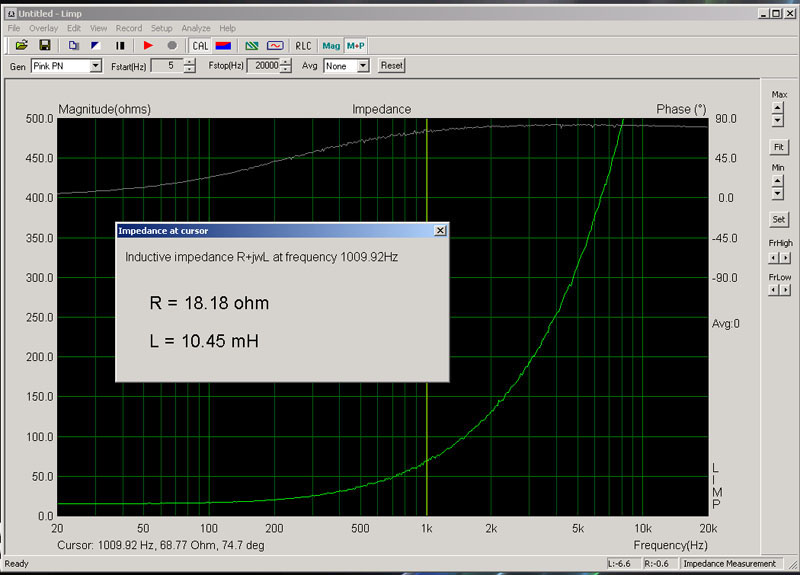Open the Overlay menu
Viewport: 800px width, 575px height.
tap(43, 28)
